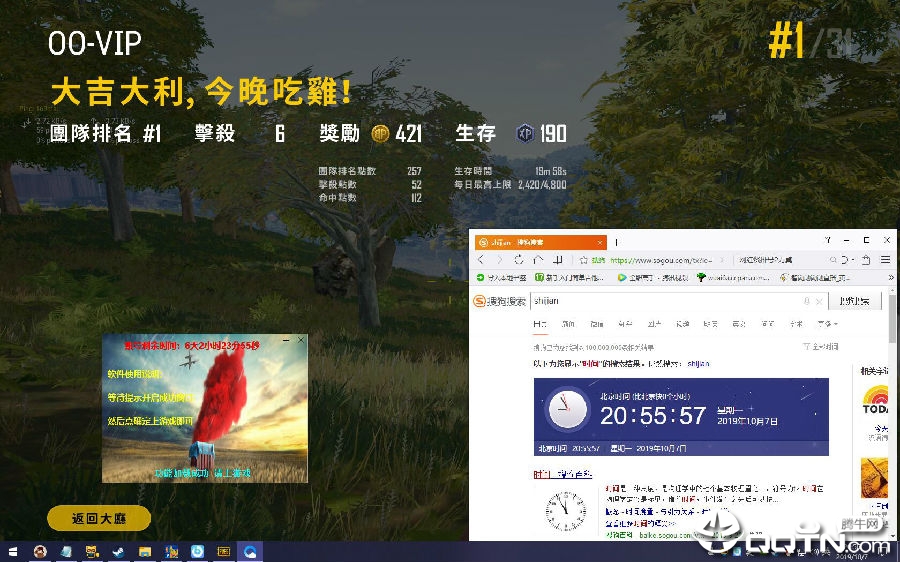Screen dimensions: 900x562
Task: Click the 00-VIP player name
Action: pos(95,43)
